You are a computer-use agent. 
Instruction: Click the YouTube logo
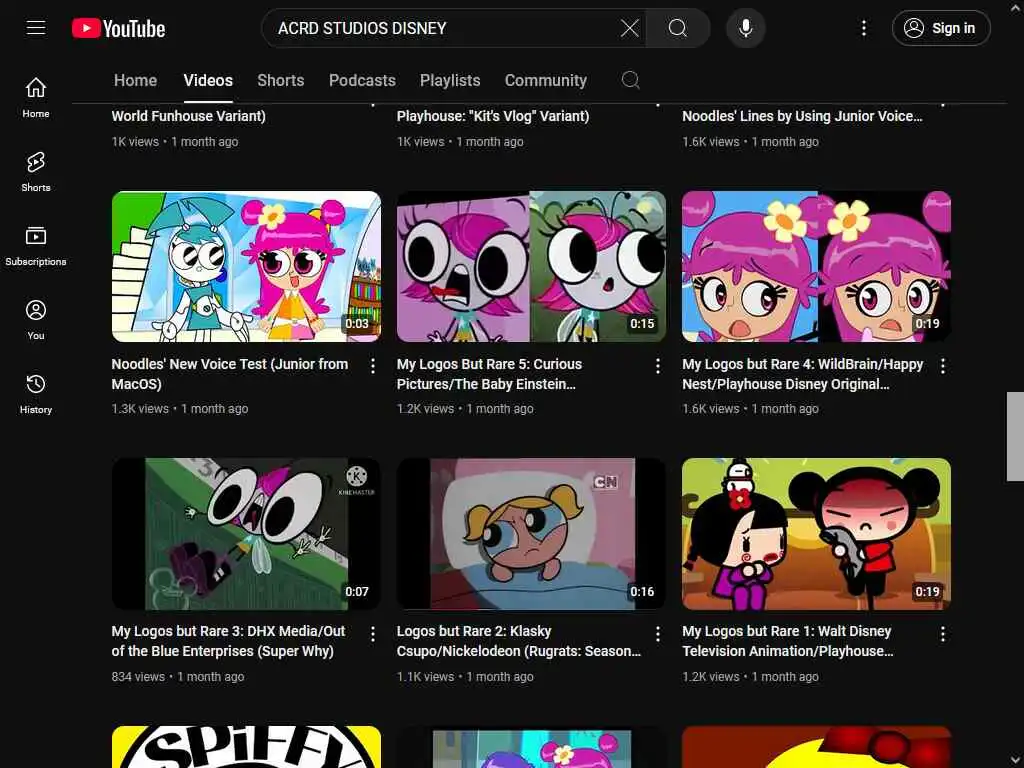[x=118, y=28]
